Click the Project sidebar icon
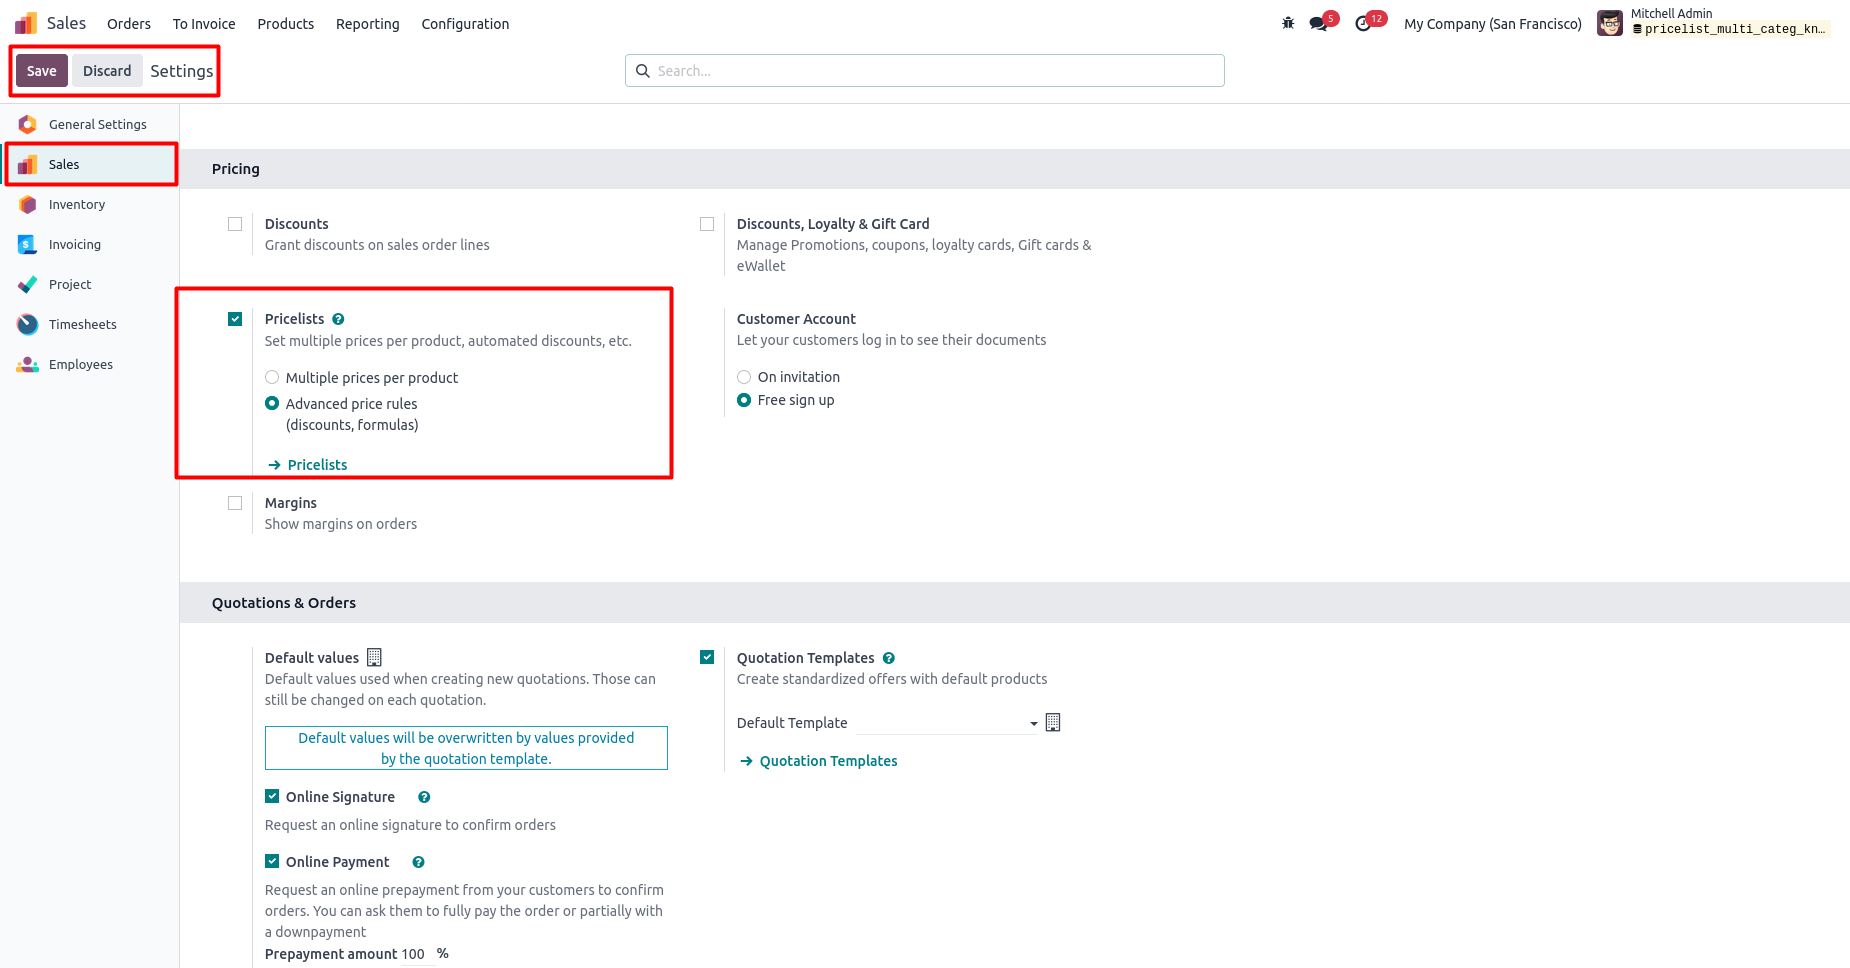 [x=28, y=284]
